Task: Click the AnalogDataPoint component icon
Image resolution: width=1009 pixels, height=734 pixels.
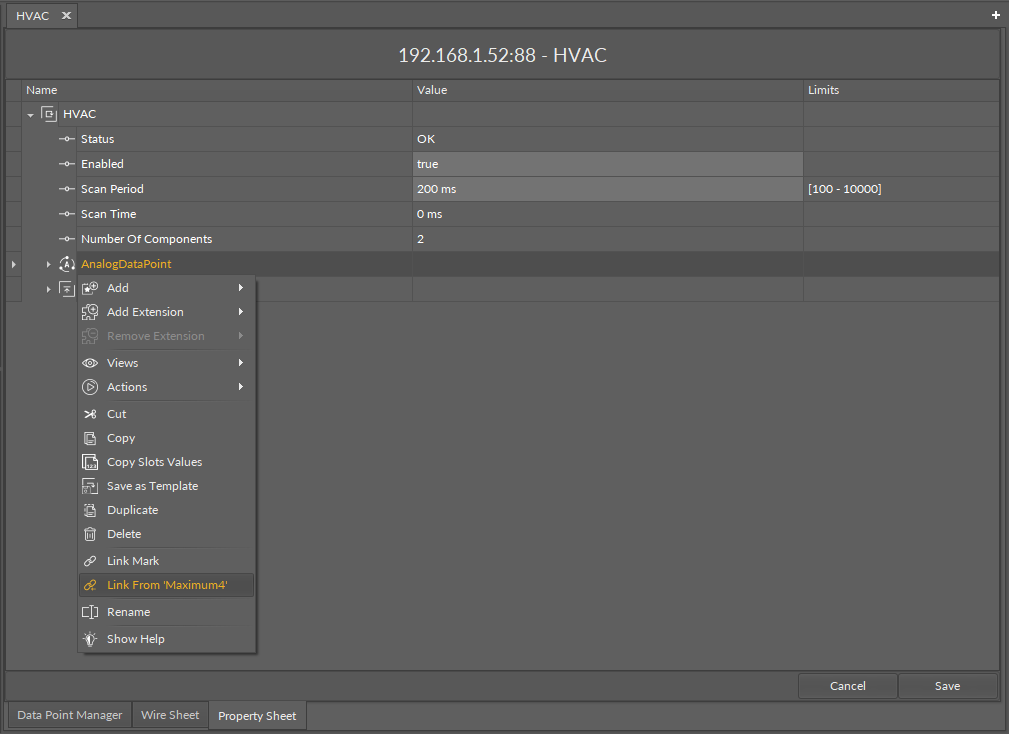Action: point(67,264)
